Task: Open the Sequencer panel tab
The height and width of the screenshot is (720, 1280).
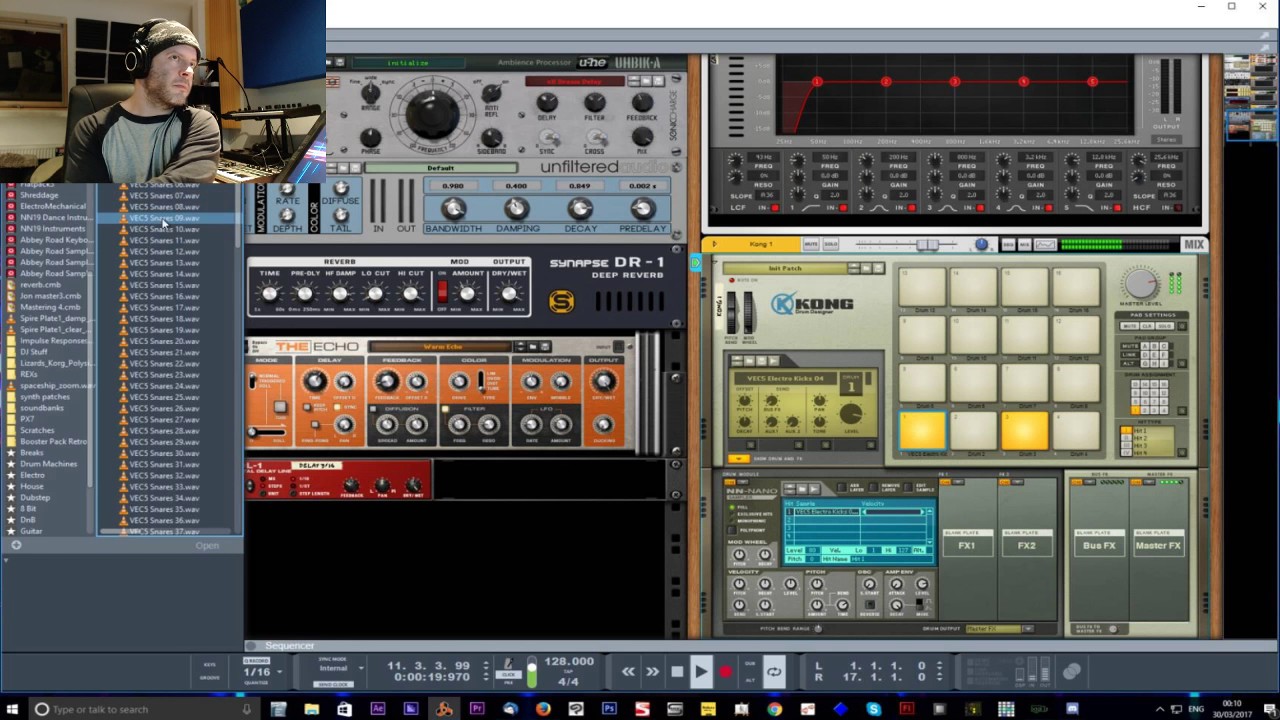Action: (x=289, y=646)
